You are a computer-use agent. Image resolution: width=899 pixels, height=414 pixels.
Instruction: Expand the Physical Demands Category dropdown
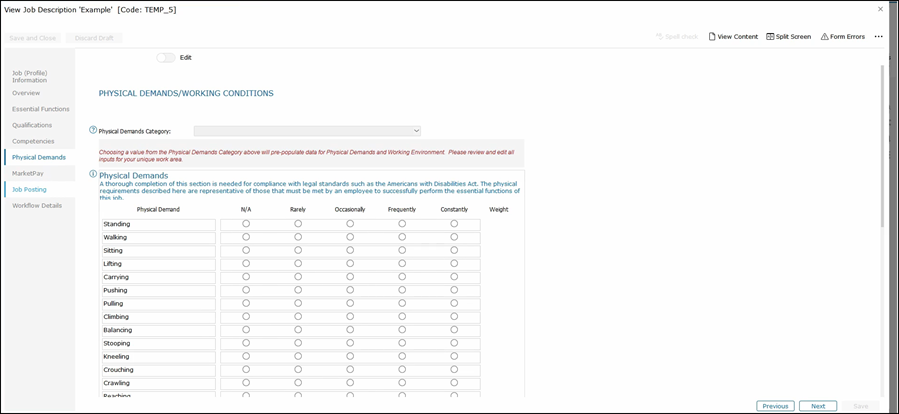307,131
